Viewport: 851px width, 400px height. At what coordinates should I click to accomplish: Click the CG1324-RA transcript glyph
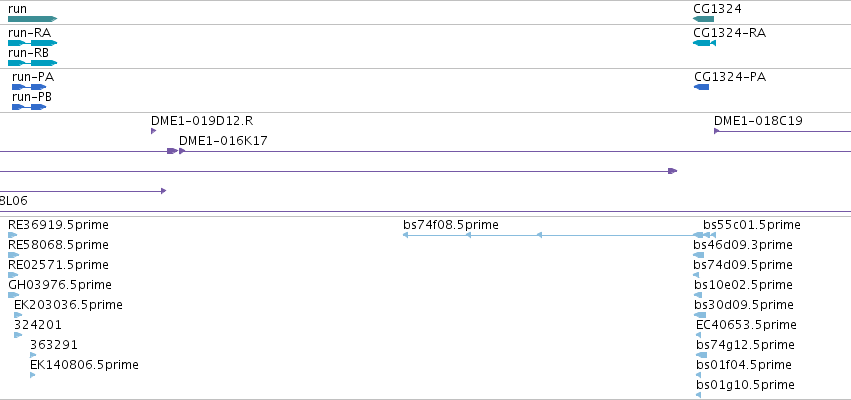[704, 43]
